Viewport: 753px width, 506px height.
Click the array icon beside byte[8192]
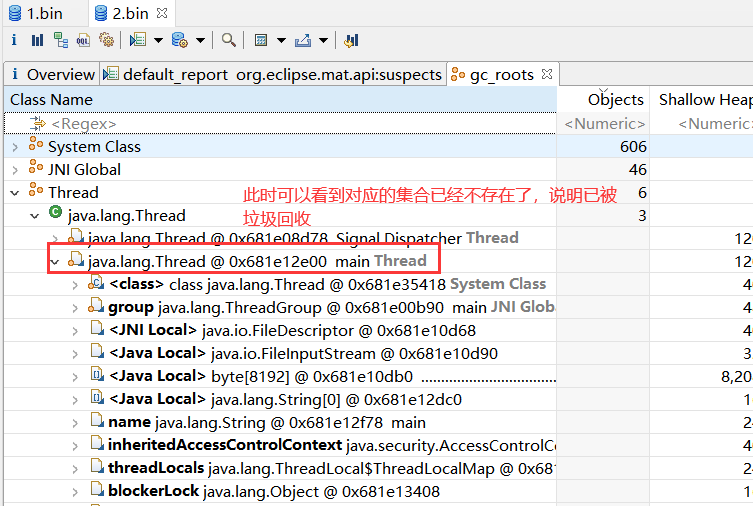tap(97, 373)
